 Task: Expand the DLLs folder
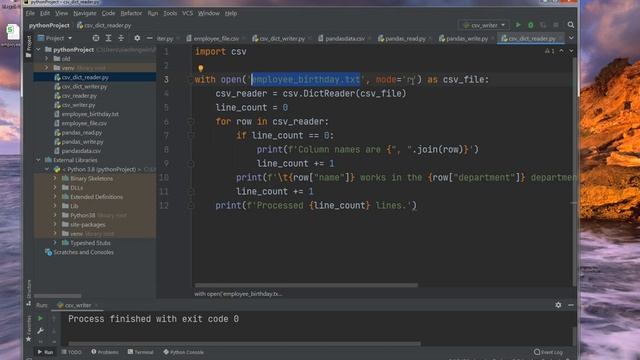pyautogui.click(x=55, y=187)
